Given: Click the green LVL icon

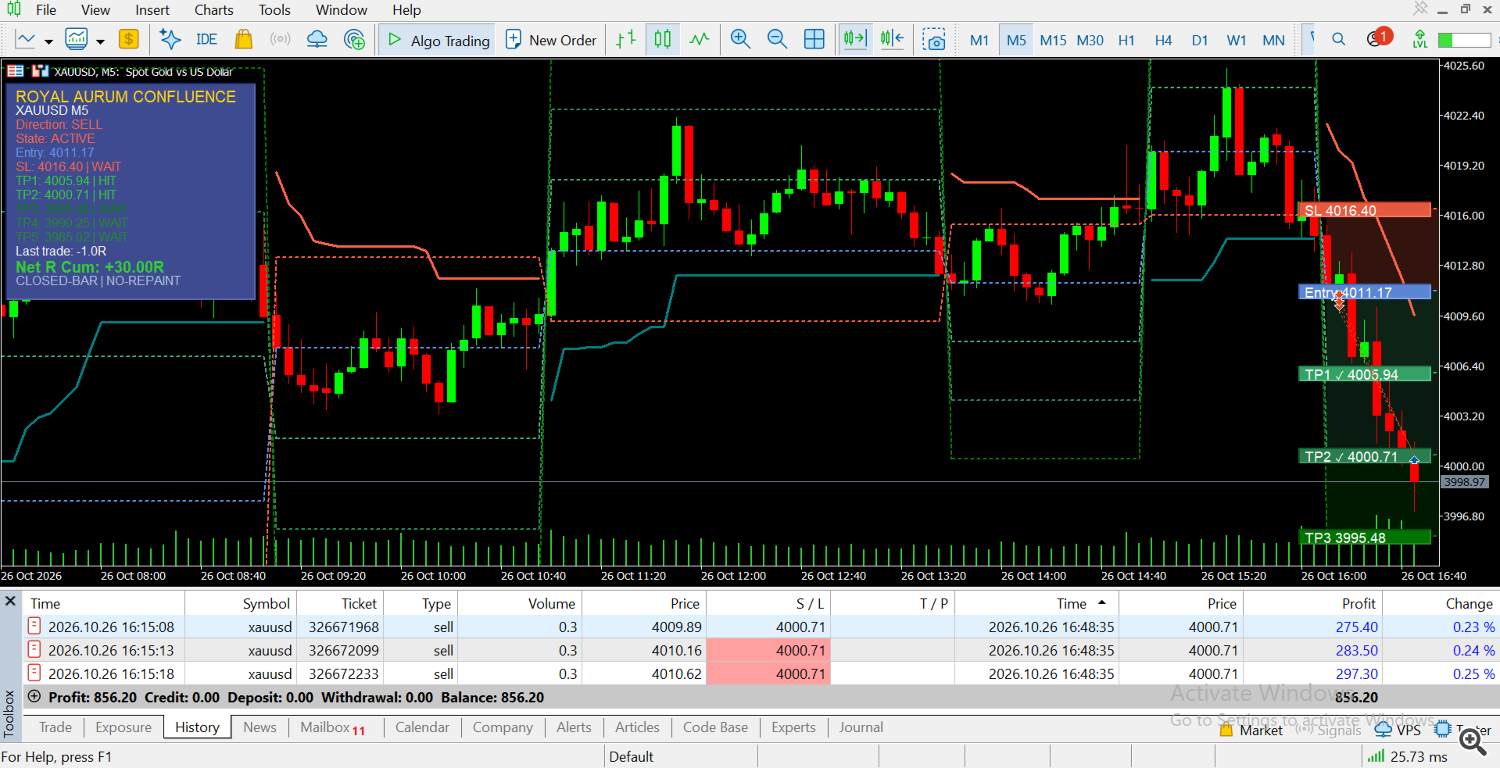Looking at the screenshot, I should pyautogui.click(x=1419, y=40).
